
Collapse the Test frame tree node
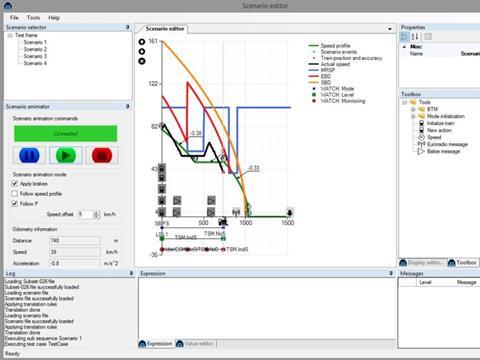click(x=10, y=35)
